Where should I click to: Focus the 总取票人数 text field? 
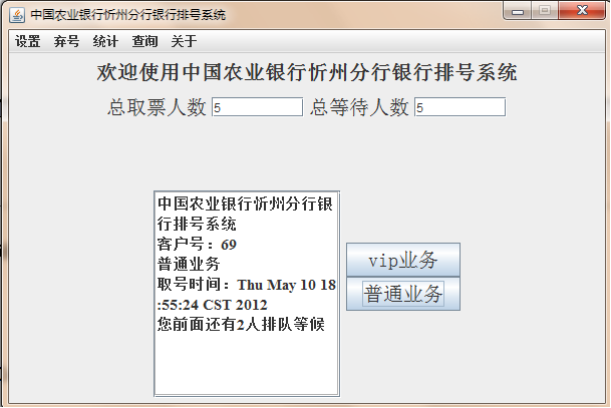point(258,107)
